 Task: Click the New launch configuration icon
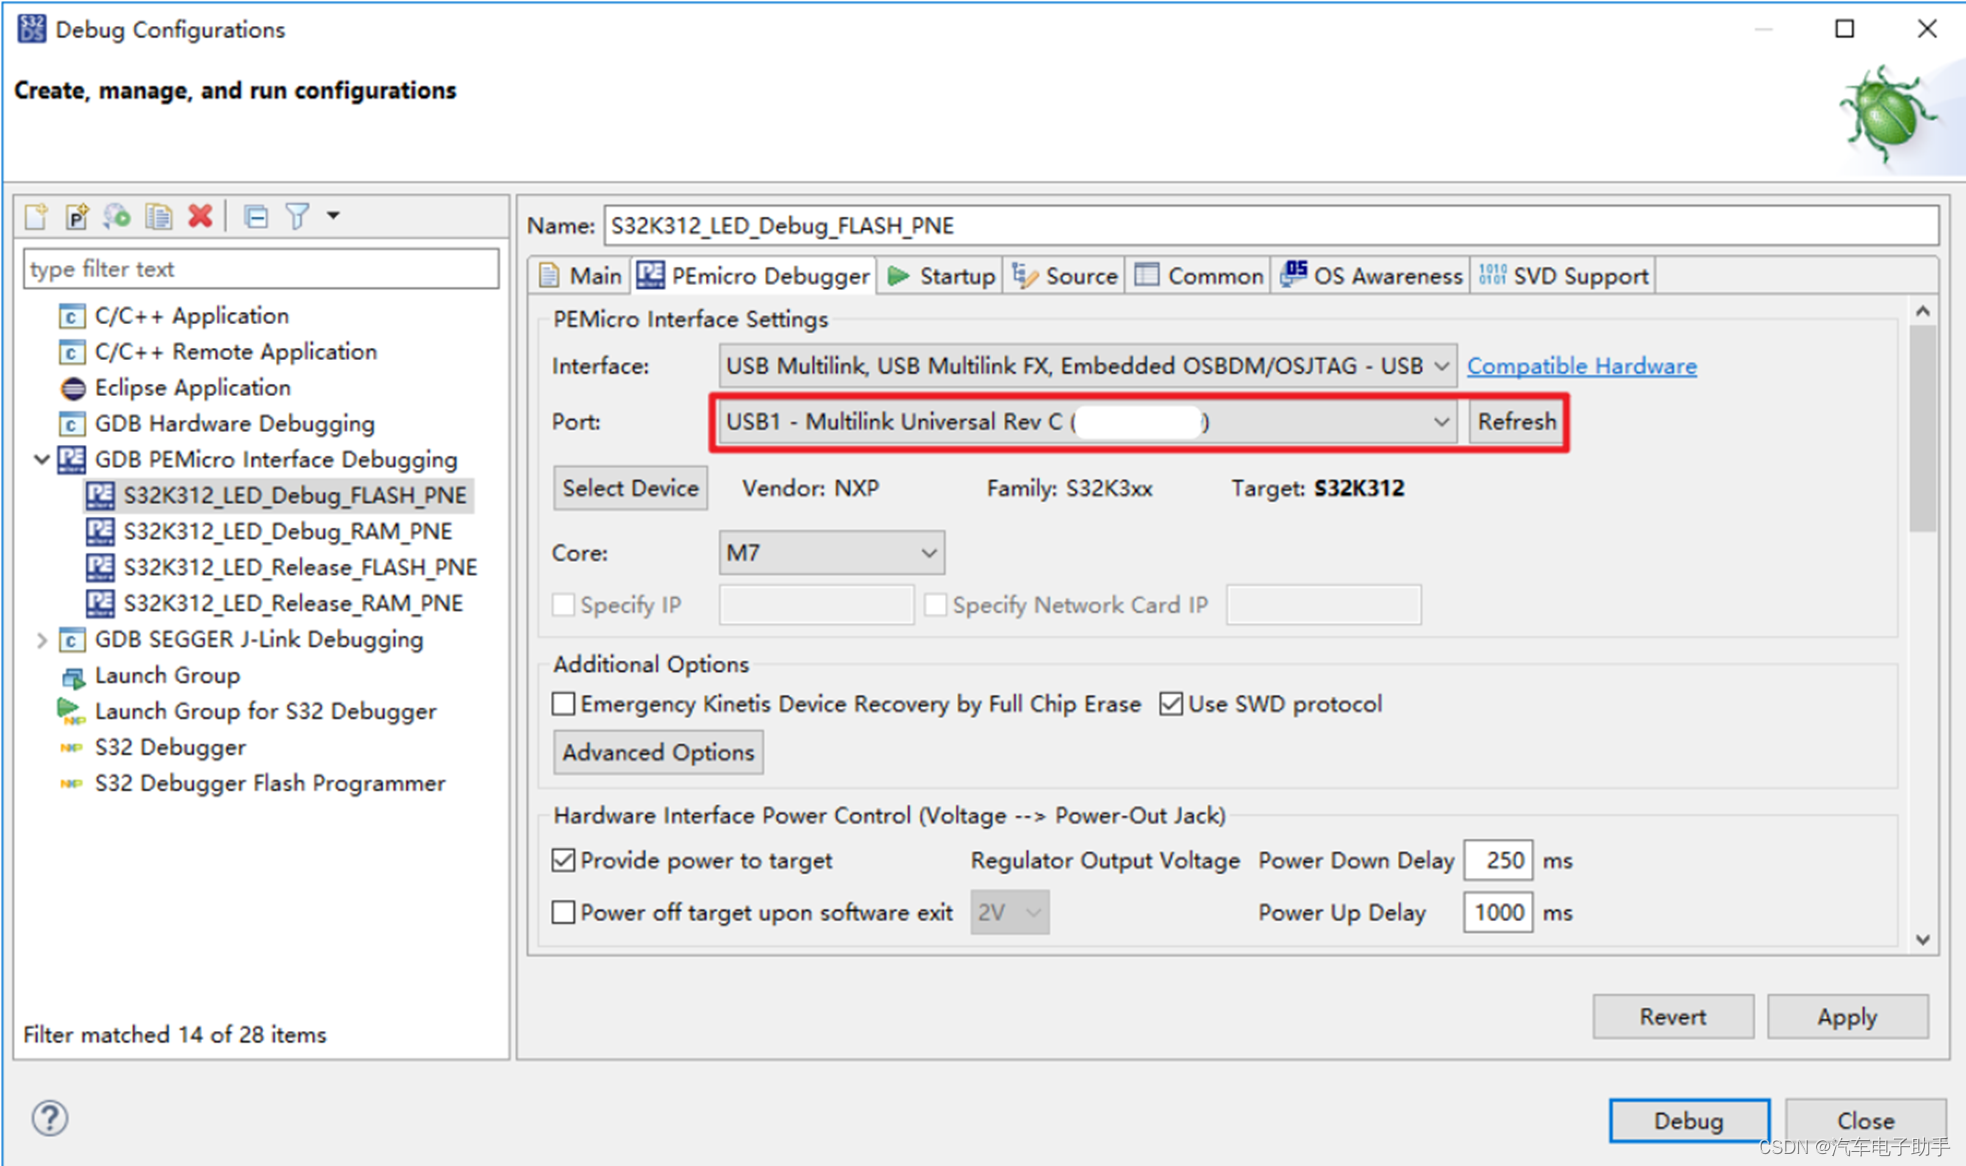coord(37,216)
